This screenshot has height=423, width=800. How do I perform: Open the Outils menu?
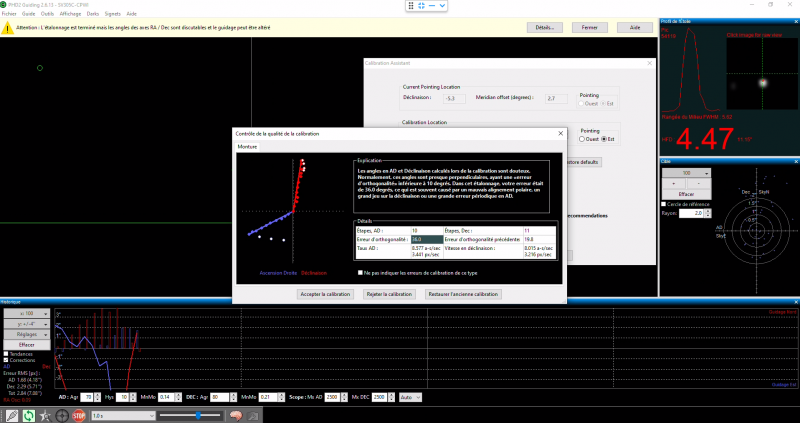47,14
